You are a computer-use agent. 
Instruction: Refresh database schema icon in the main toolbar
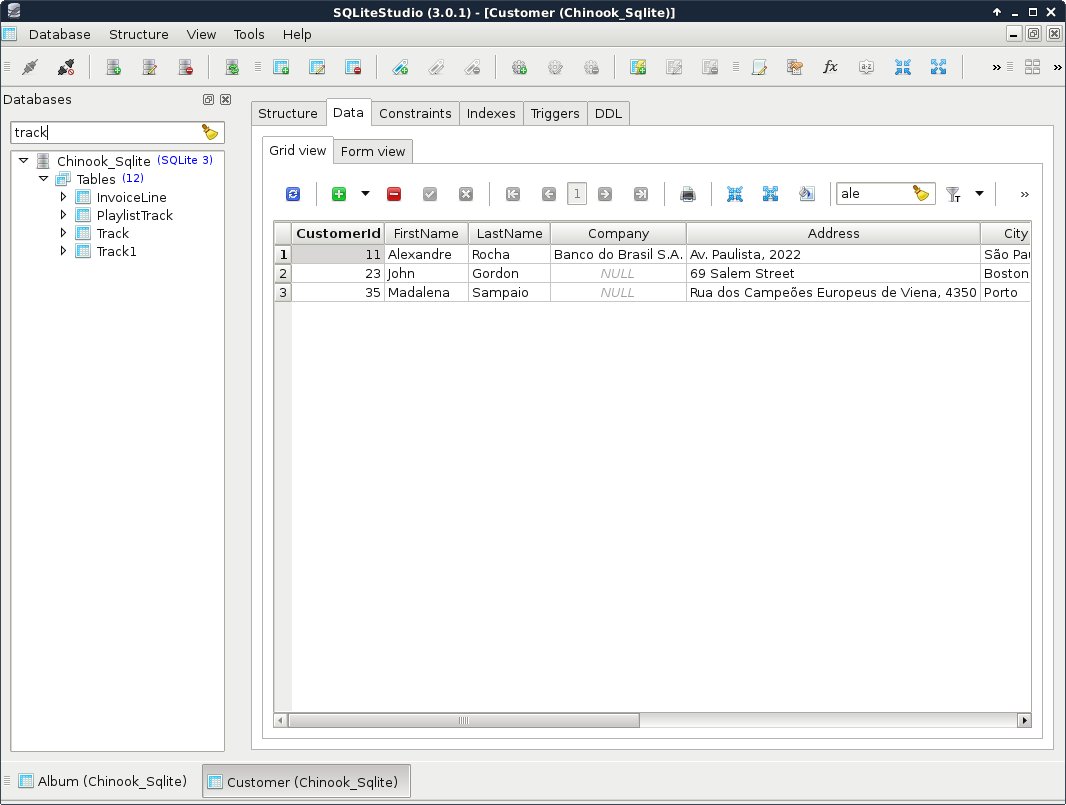[x=233, y=67]
